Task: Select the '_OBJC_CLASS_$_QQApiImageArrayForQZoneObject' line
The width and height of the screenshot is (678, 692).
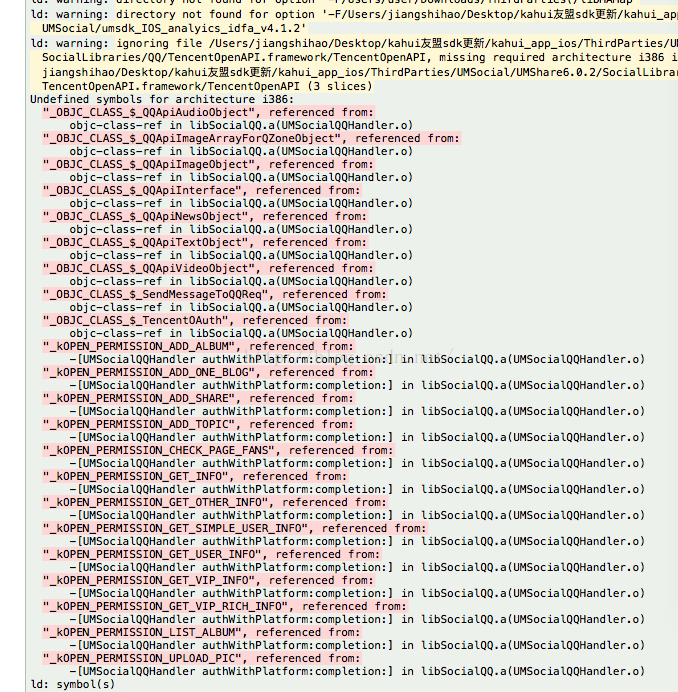Action: 252,139
